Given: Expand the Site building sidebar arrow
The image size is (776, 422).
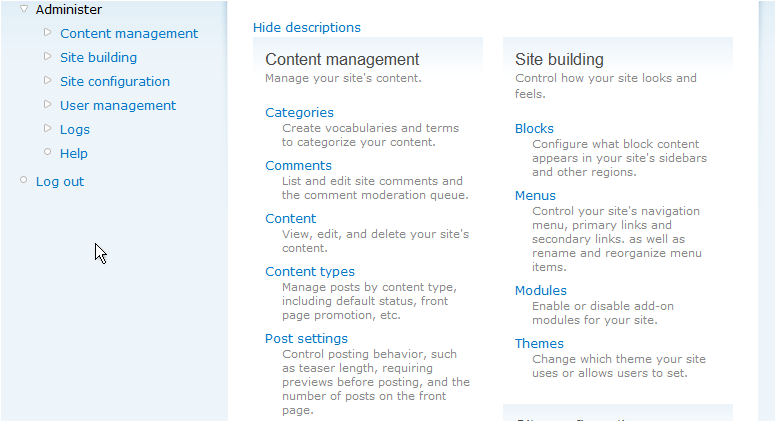Looking at the screenshot, I should [47, 56].
